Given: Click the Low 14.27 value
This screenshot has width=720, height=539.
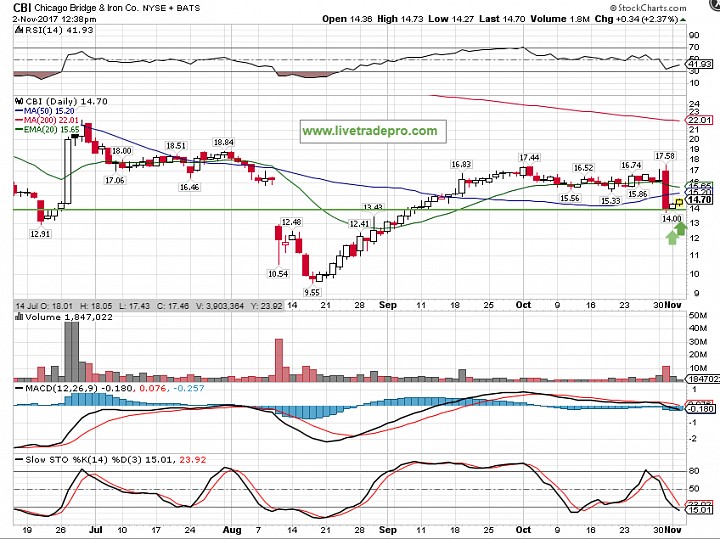Looking at the screenshot, I should [451, 19].
